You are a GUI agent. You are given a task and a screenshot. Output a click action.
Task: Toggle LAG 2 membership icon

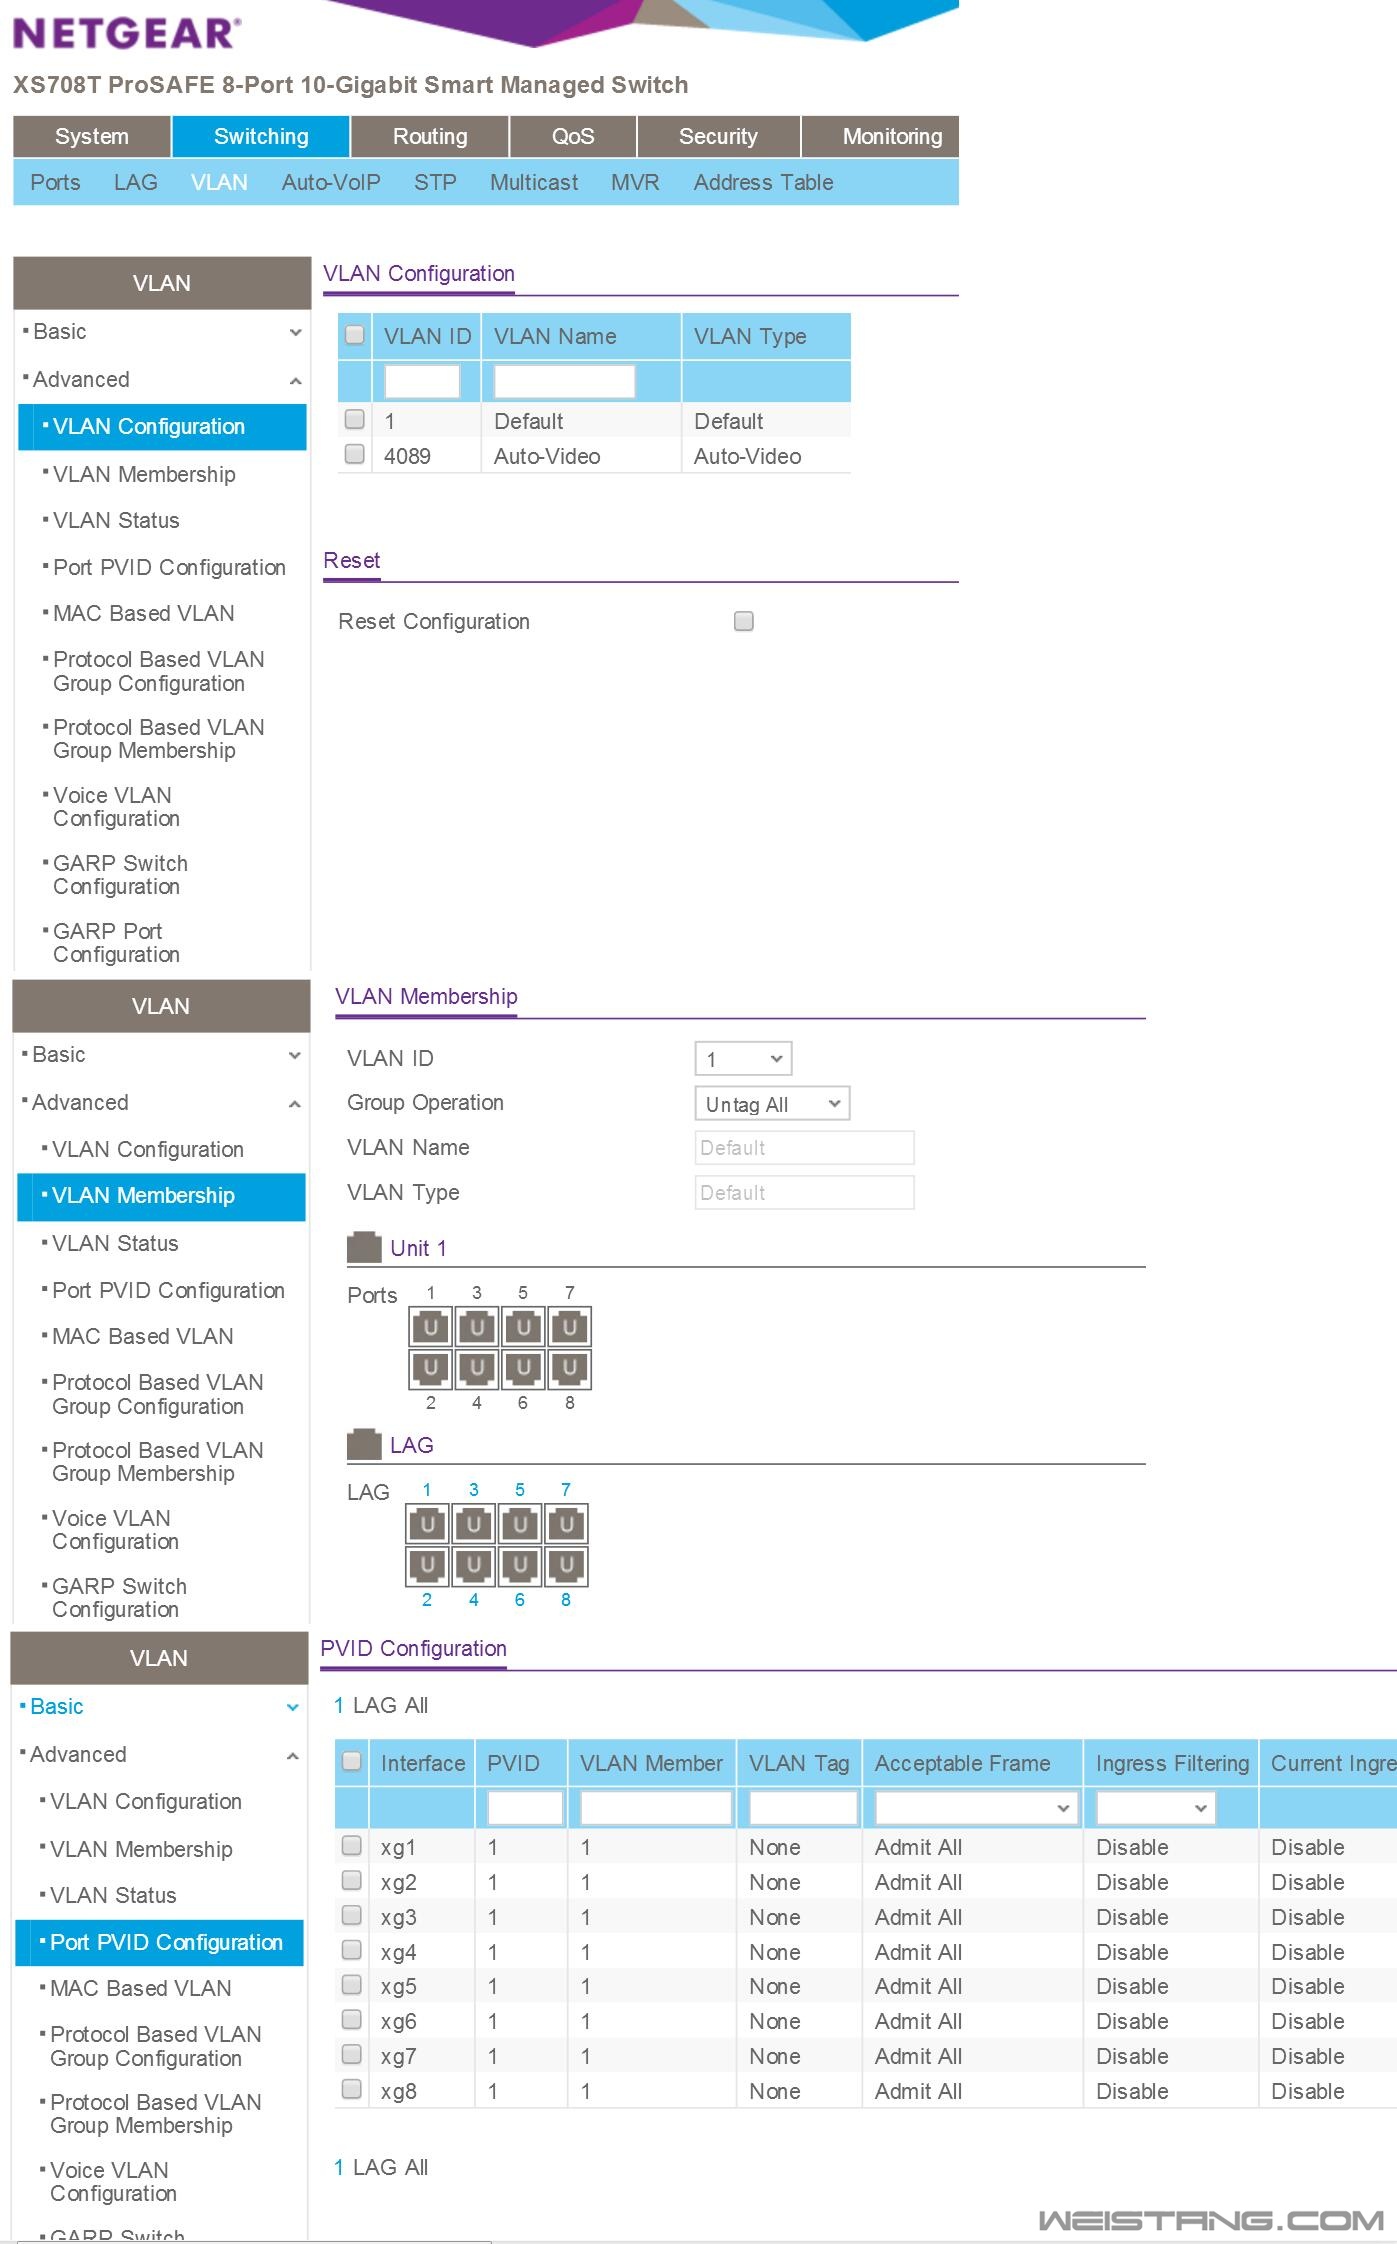(428, 1565)
